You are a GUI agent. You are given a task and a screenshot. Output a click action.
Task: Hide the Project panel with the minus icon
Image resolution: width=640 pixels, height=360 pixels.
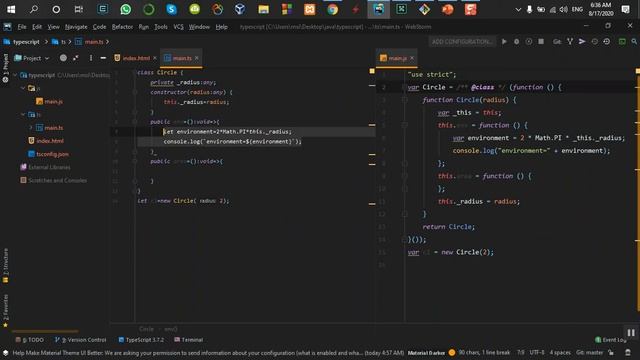coord(103,58)
